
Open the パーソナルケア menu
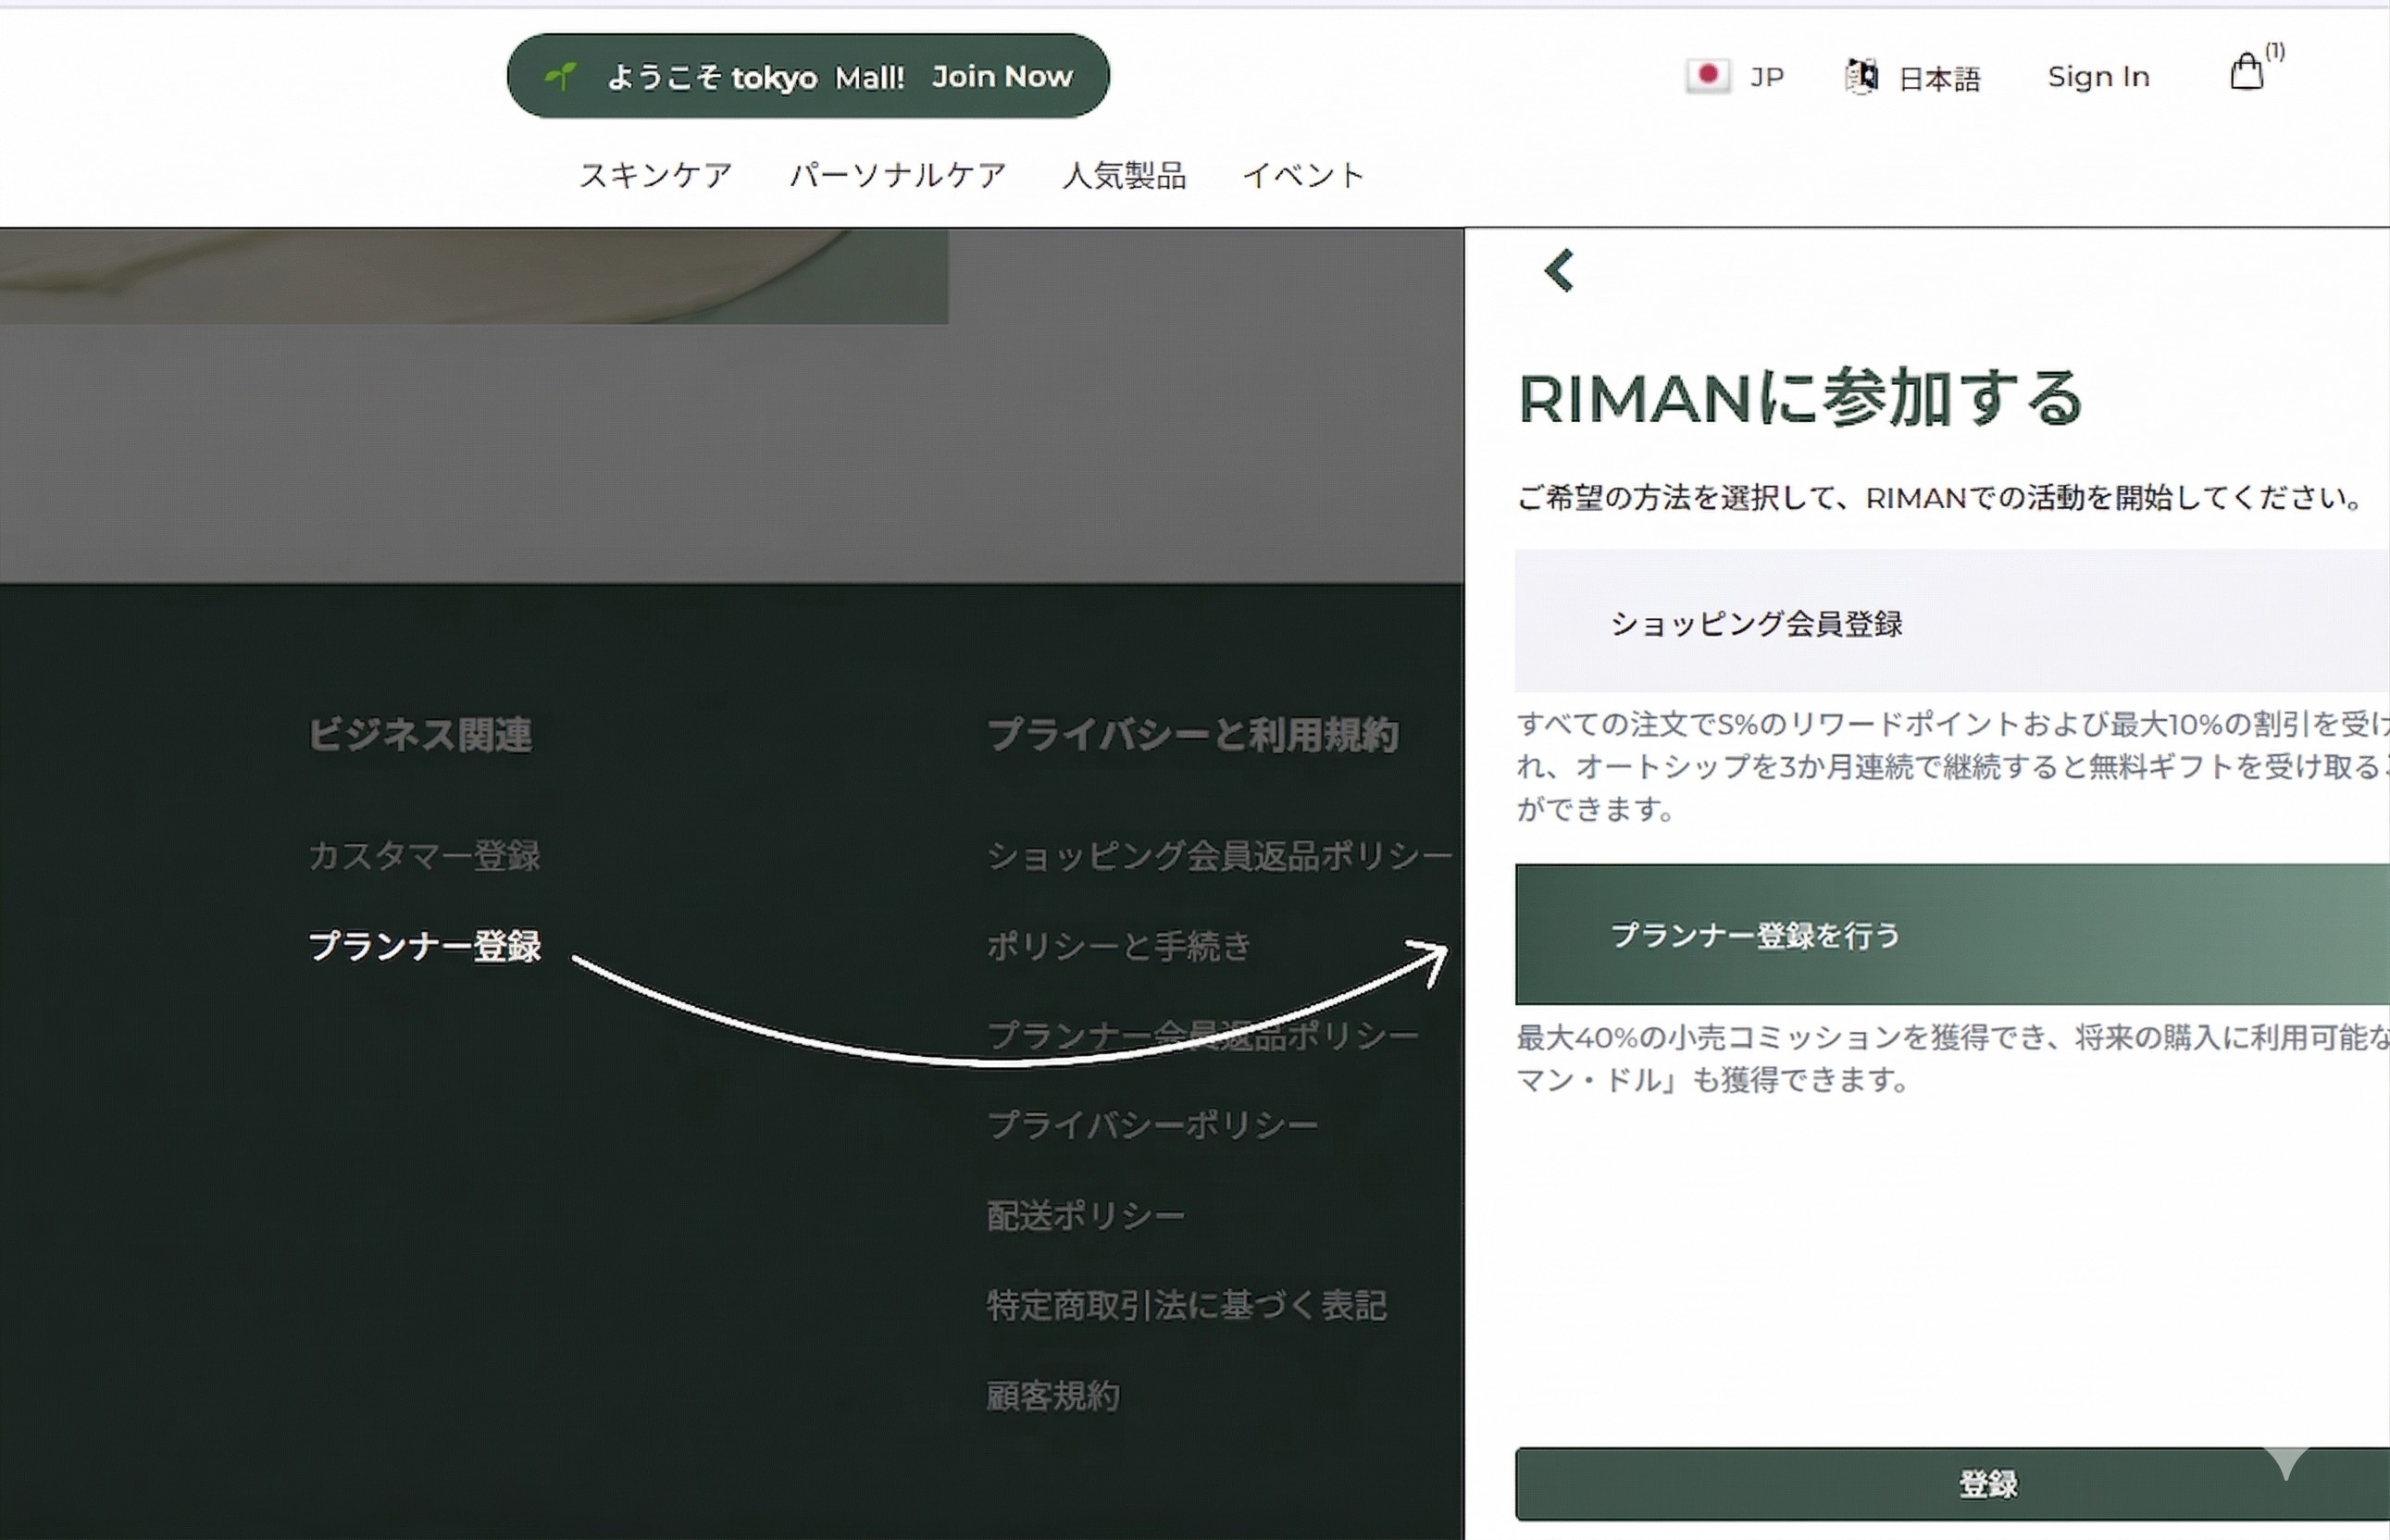tap(897, 175)
